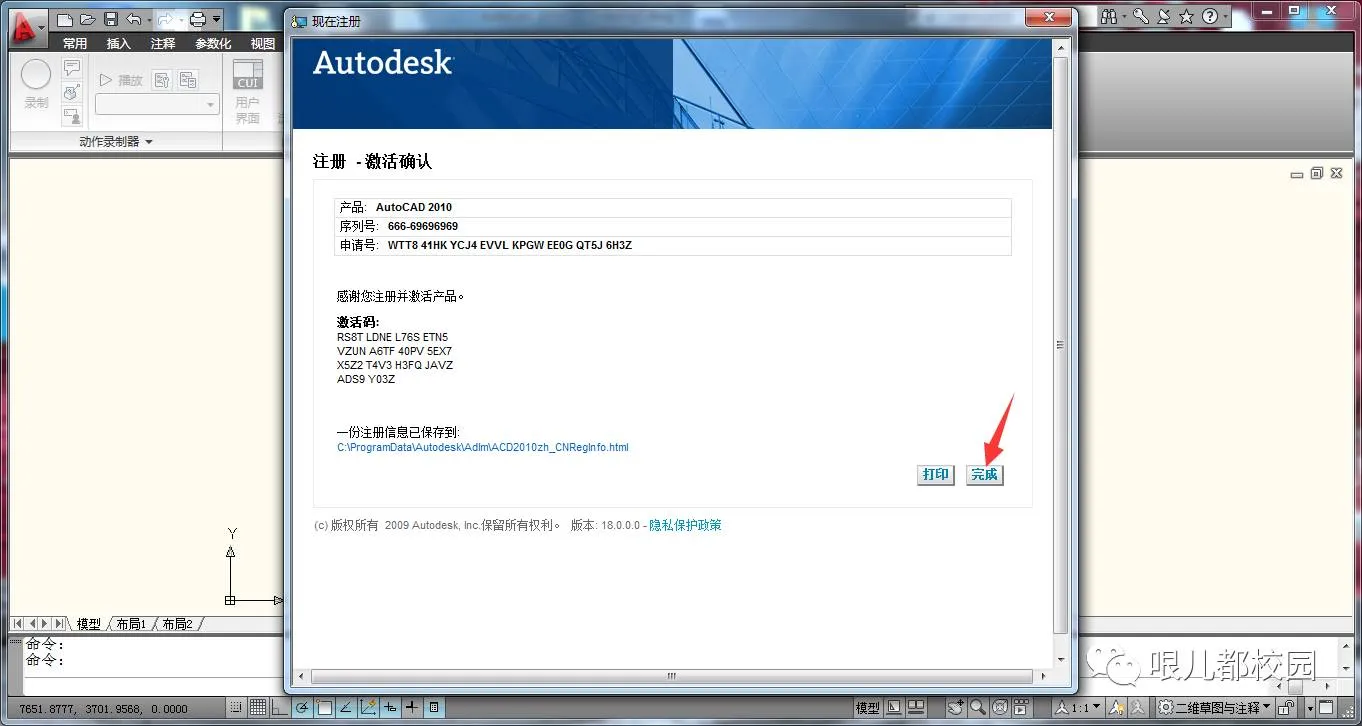Viewport: 1362px width, 726px height.
Task: Toggle Grid Display in the status bar
Action: (257, 708)
